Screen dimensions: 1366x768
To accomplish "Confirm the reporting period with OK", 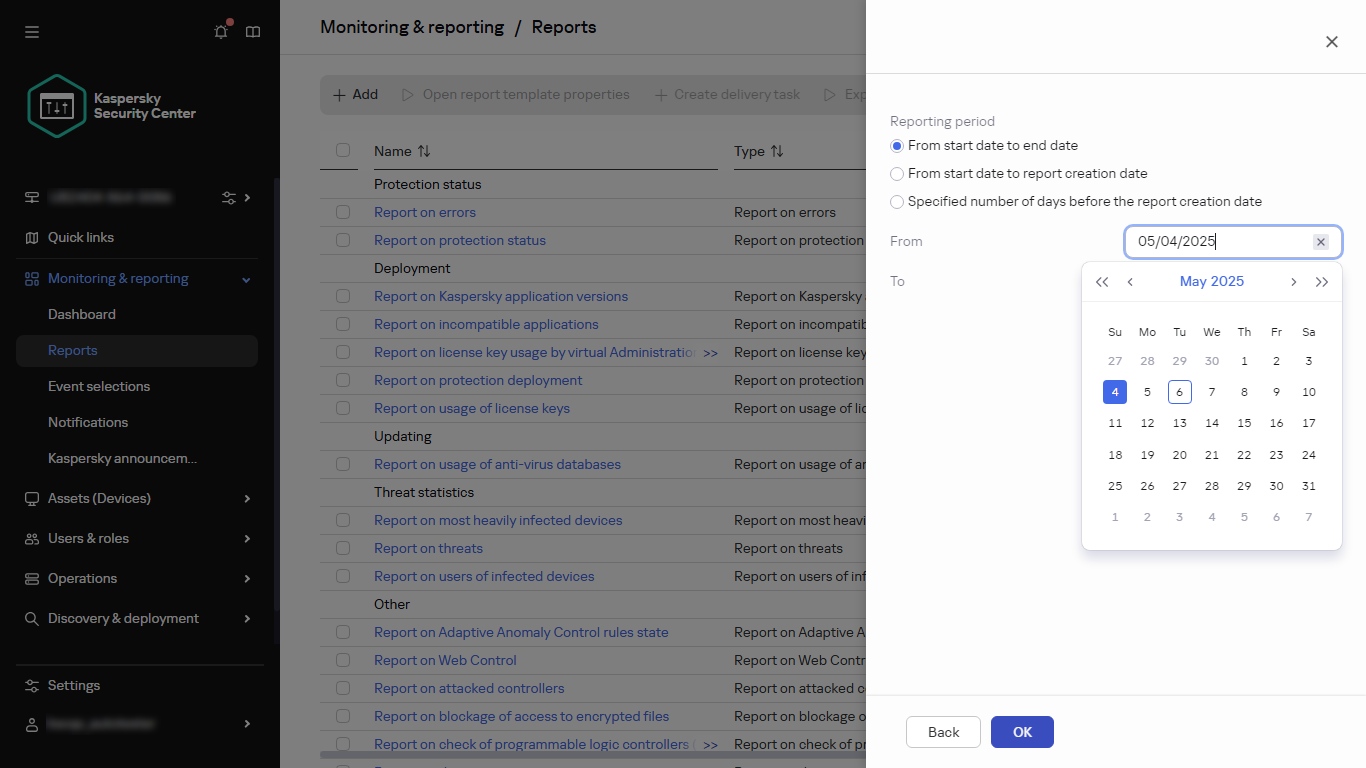I will [x=1021, y=731].
